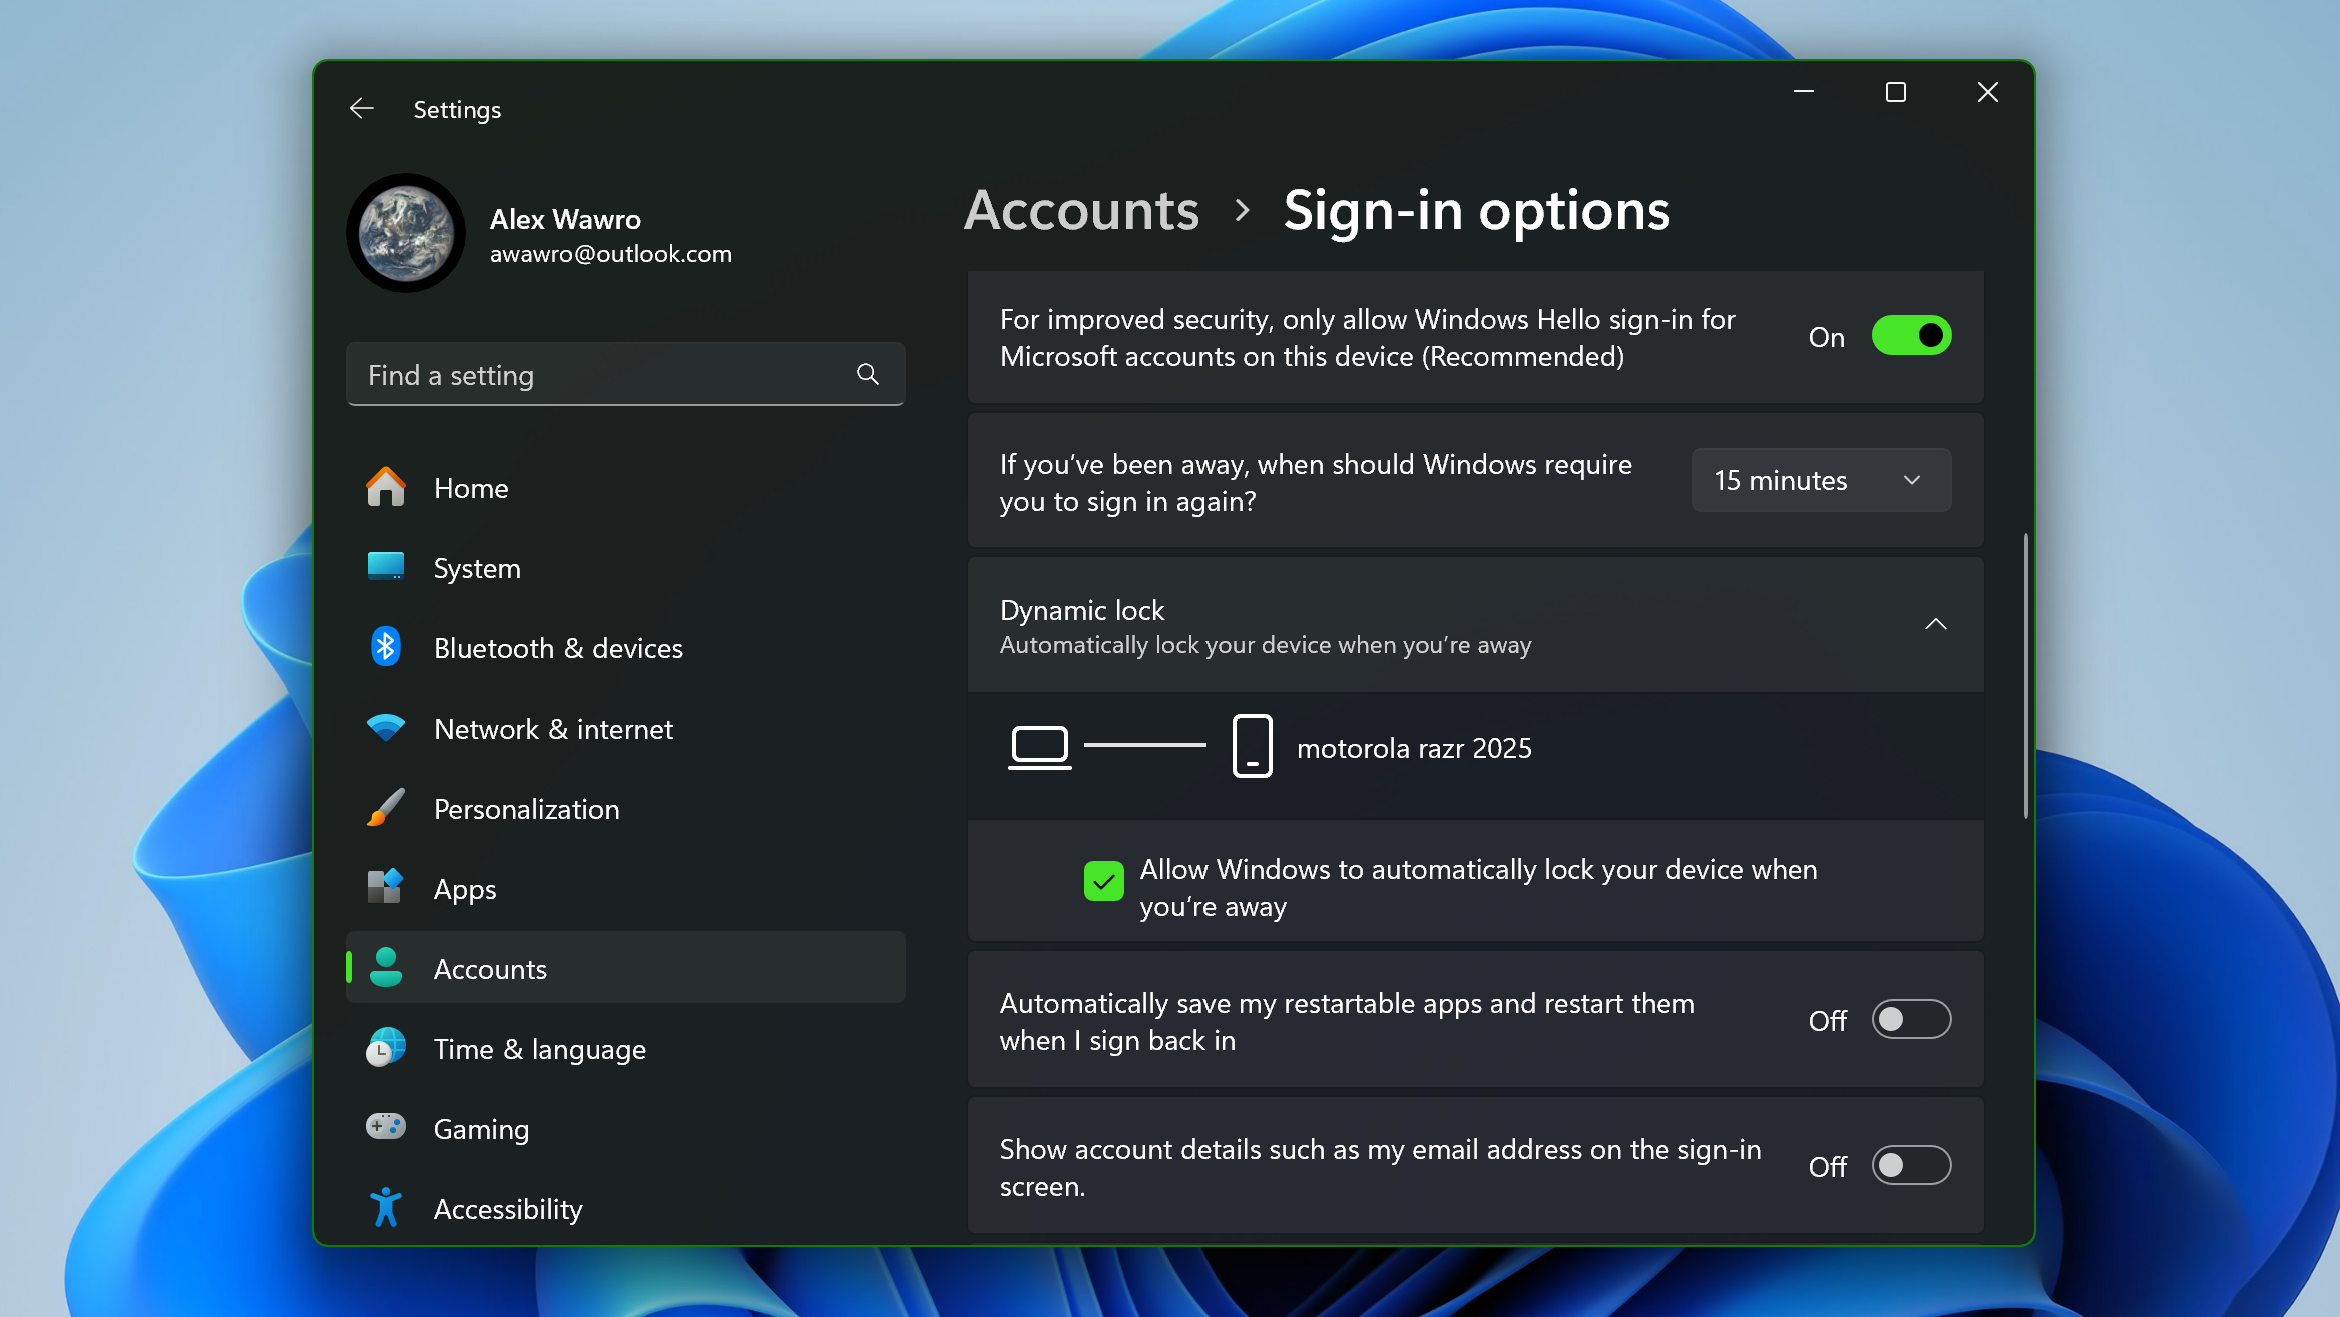This screenshot has width=2340, height=1317.
Task: Enable showing account details on sign-in screen
Action: tap(1911, 1165)
